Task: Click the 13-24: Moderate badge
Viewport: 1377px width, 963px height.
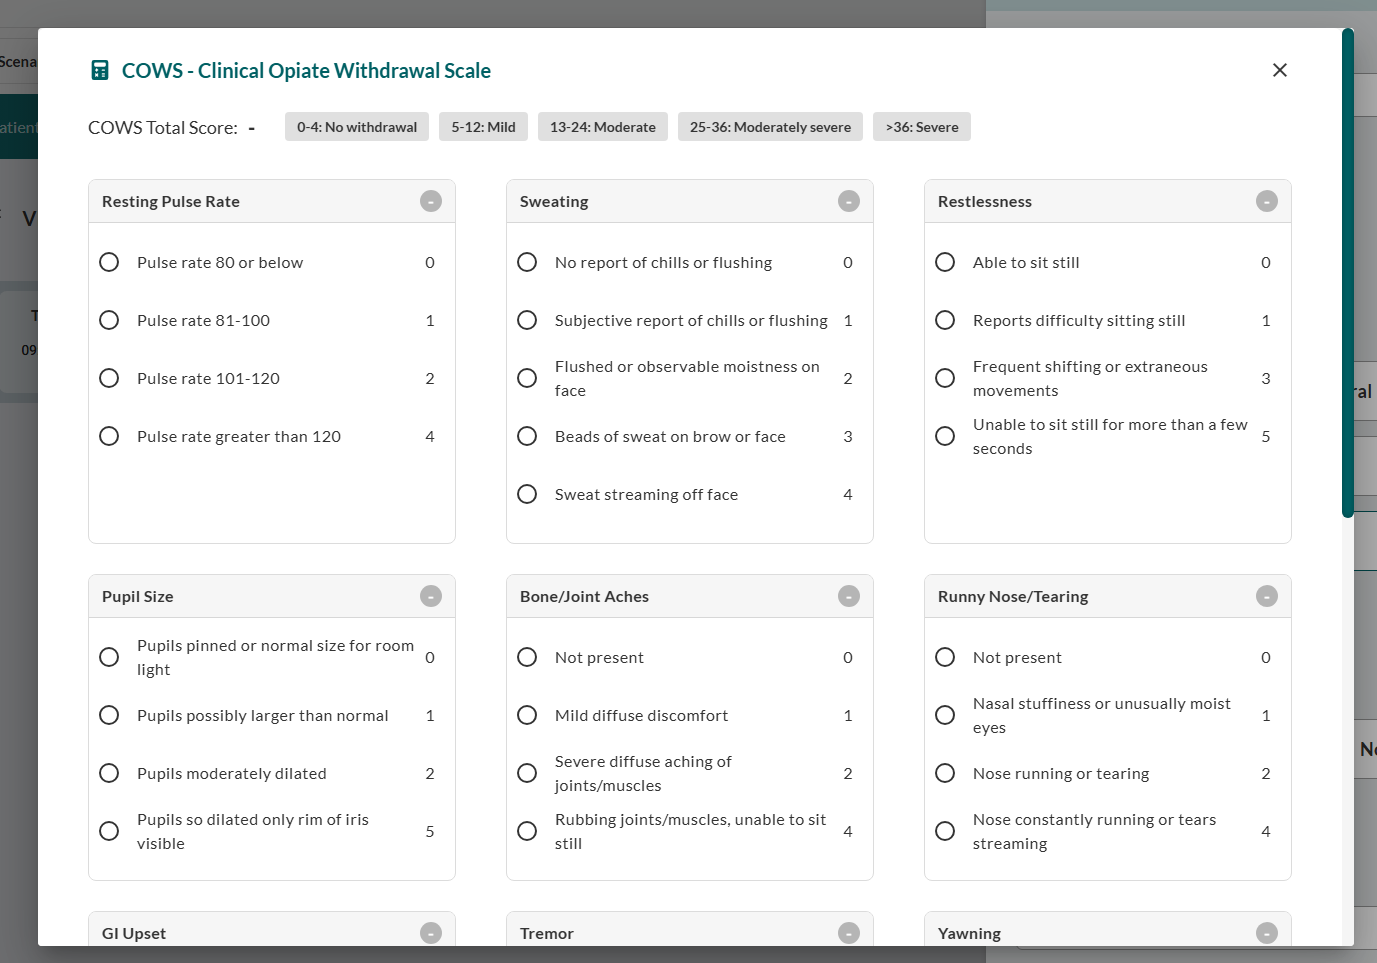Action: point(603,127)
